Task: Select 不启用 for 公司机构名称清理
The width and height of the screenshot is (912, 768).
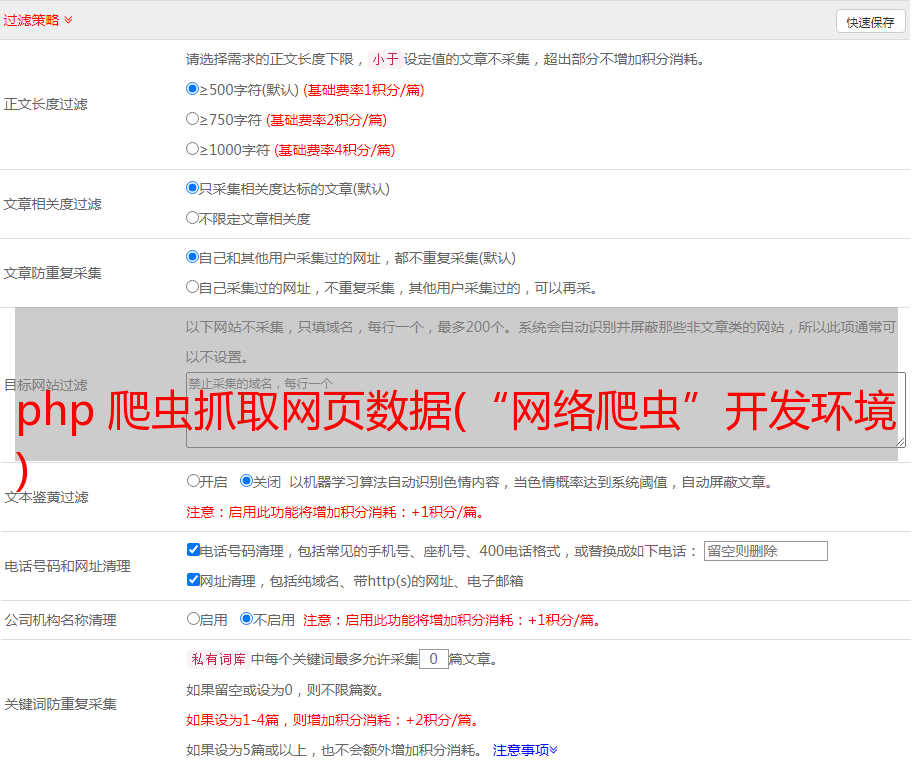Action: point(246,619)
